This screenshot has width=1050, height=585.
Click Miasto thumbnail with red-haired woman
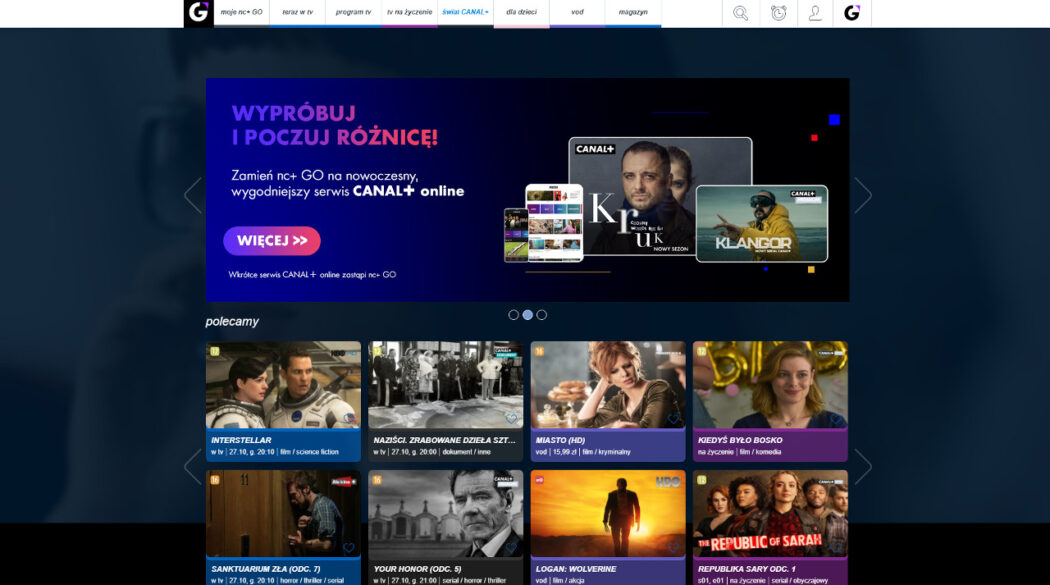pyautogui.click(x=608, y=385)
